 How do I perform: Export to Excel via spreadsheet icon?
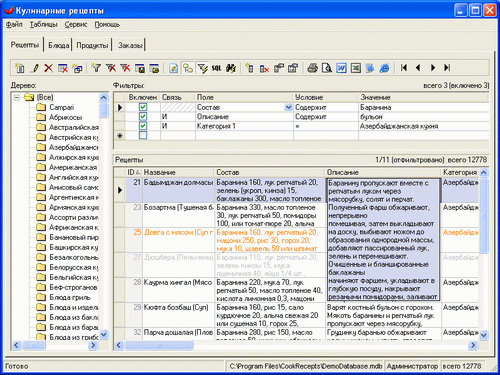pos(356,68)
